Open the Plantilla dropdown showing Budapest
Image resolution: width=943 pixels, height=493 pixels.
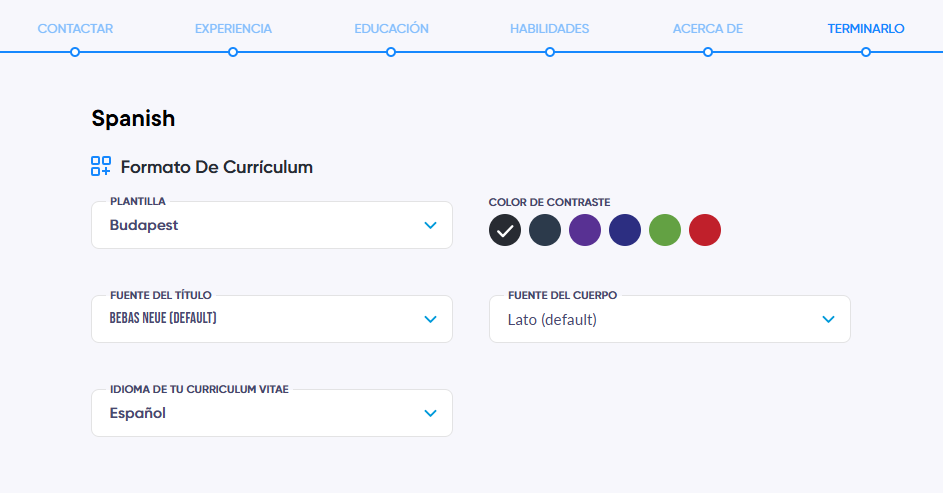[272, 225]
